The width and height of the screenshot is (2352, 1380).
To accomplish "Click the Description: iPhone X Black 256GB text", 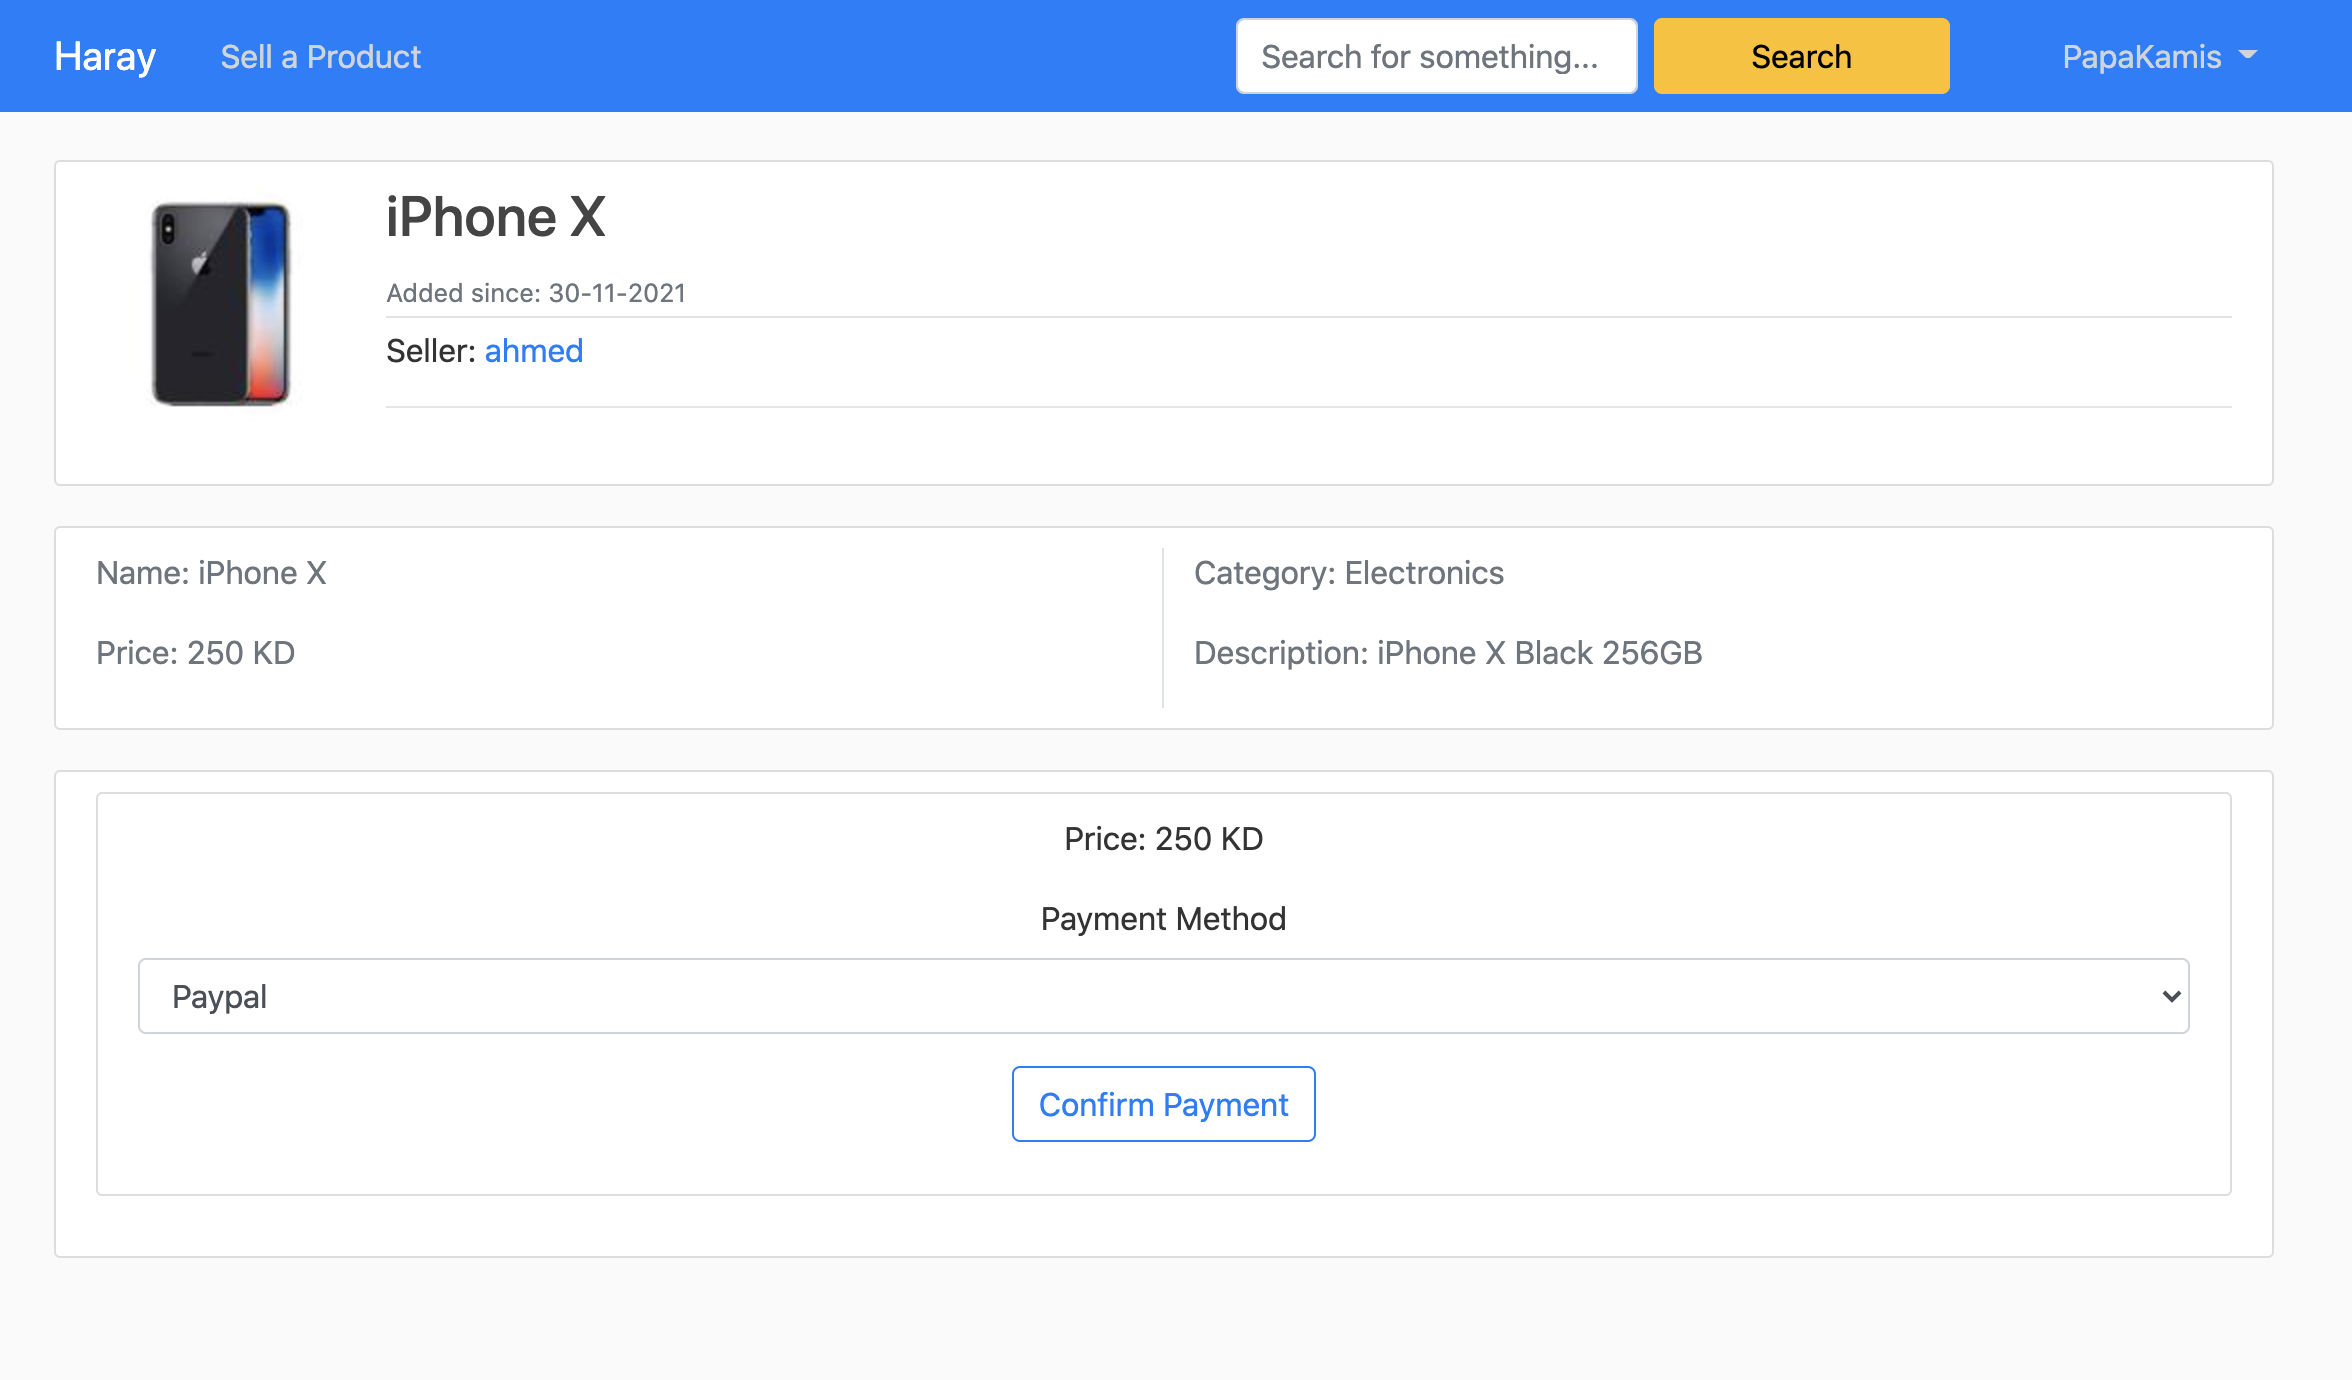I will (1449, 652).
